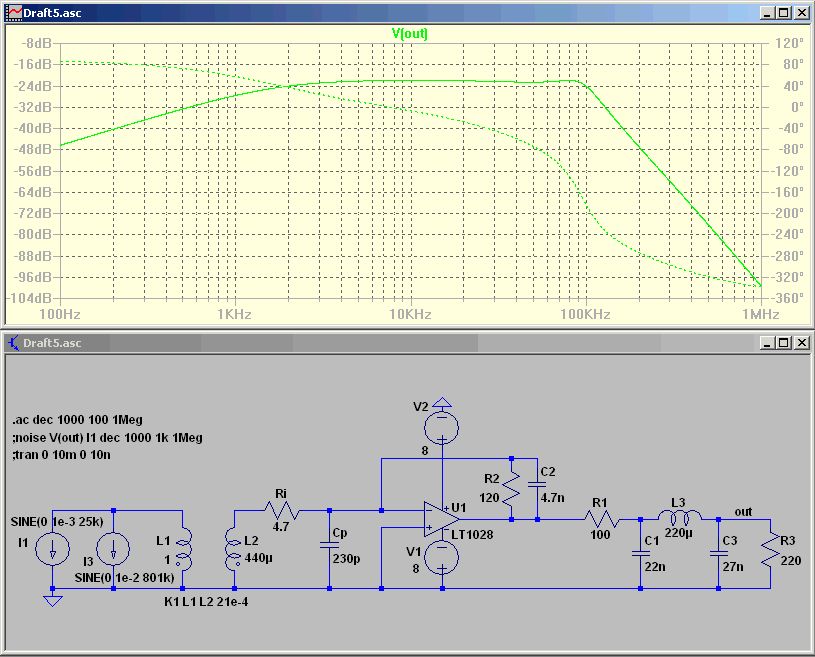The image size is (815, 657).
Task: Click the ground symbol below I1
Action: point(52,600)
